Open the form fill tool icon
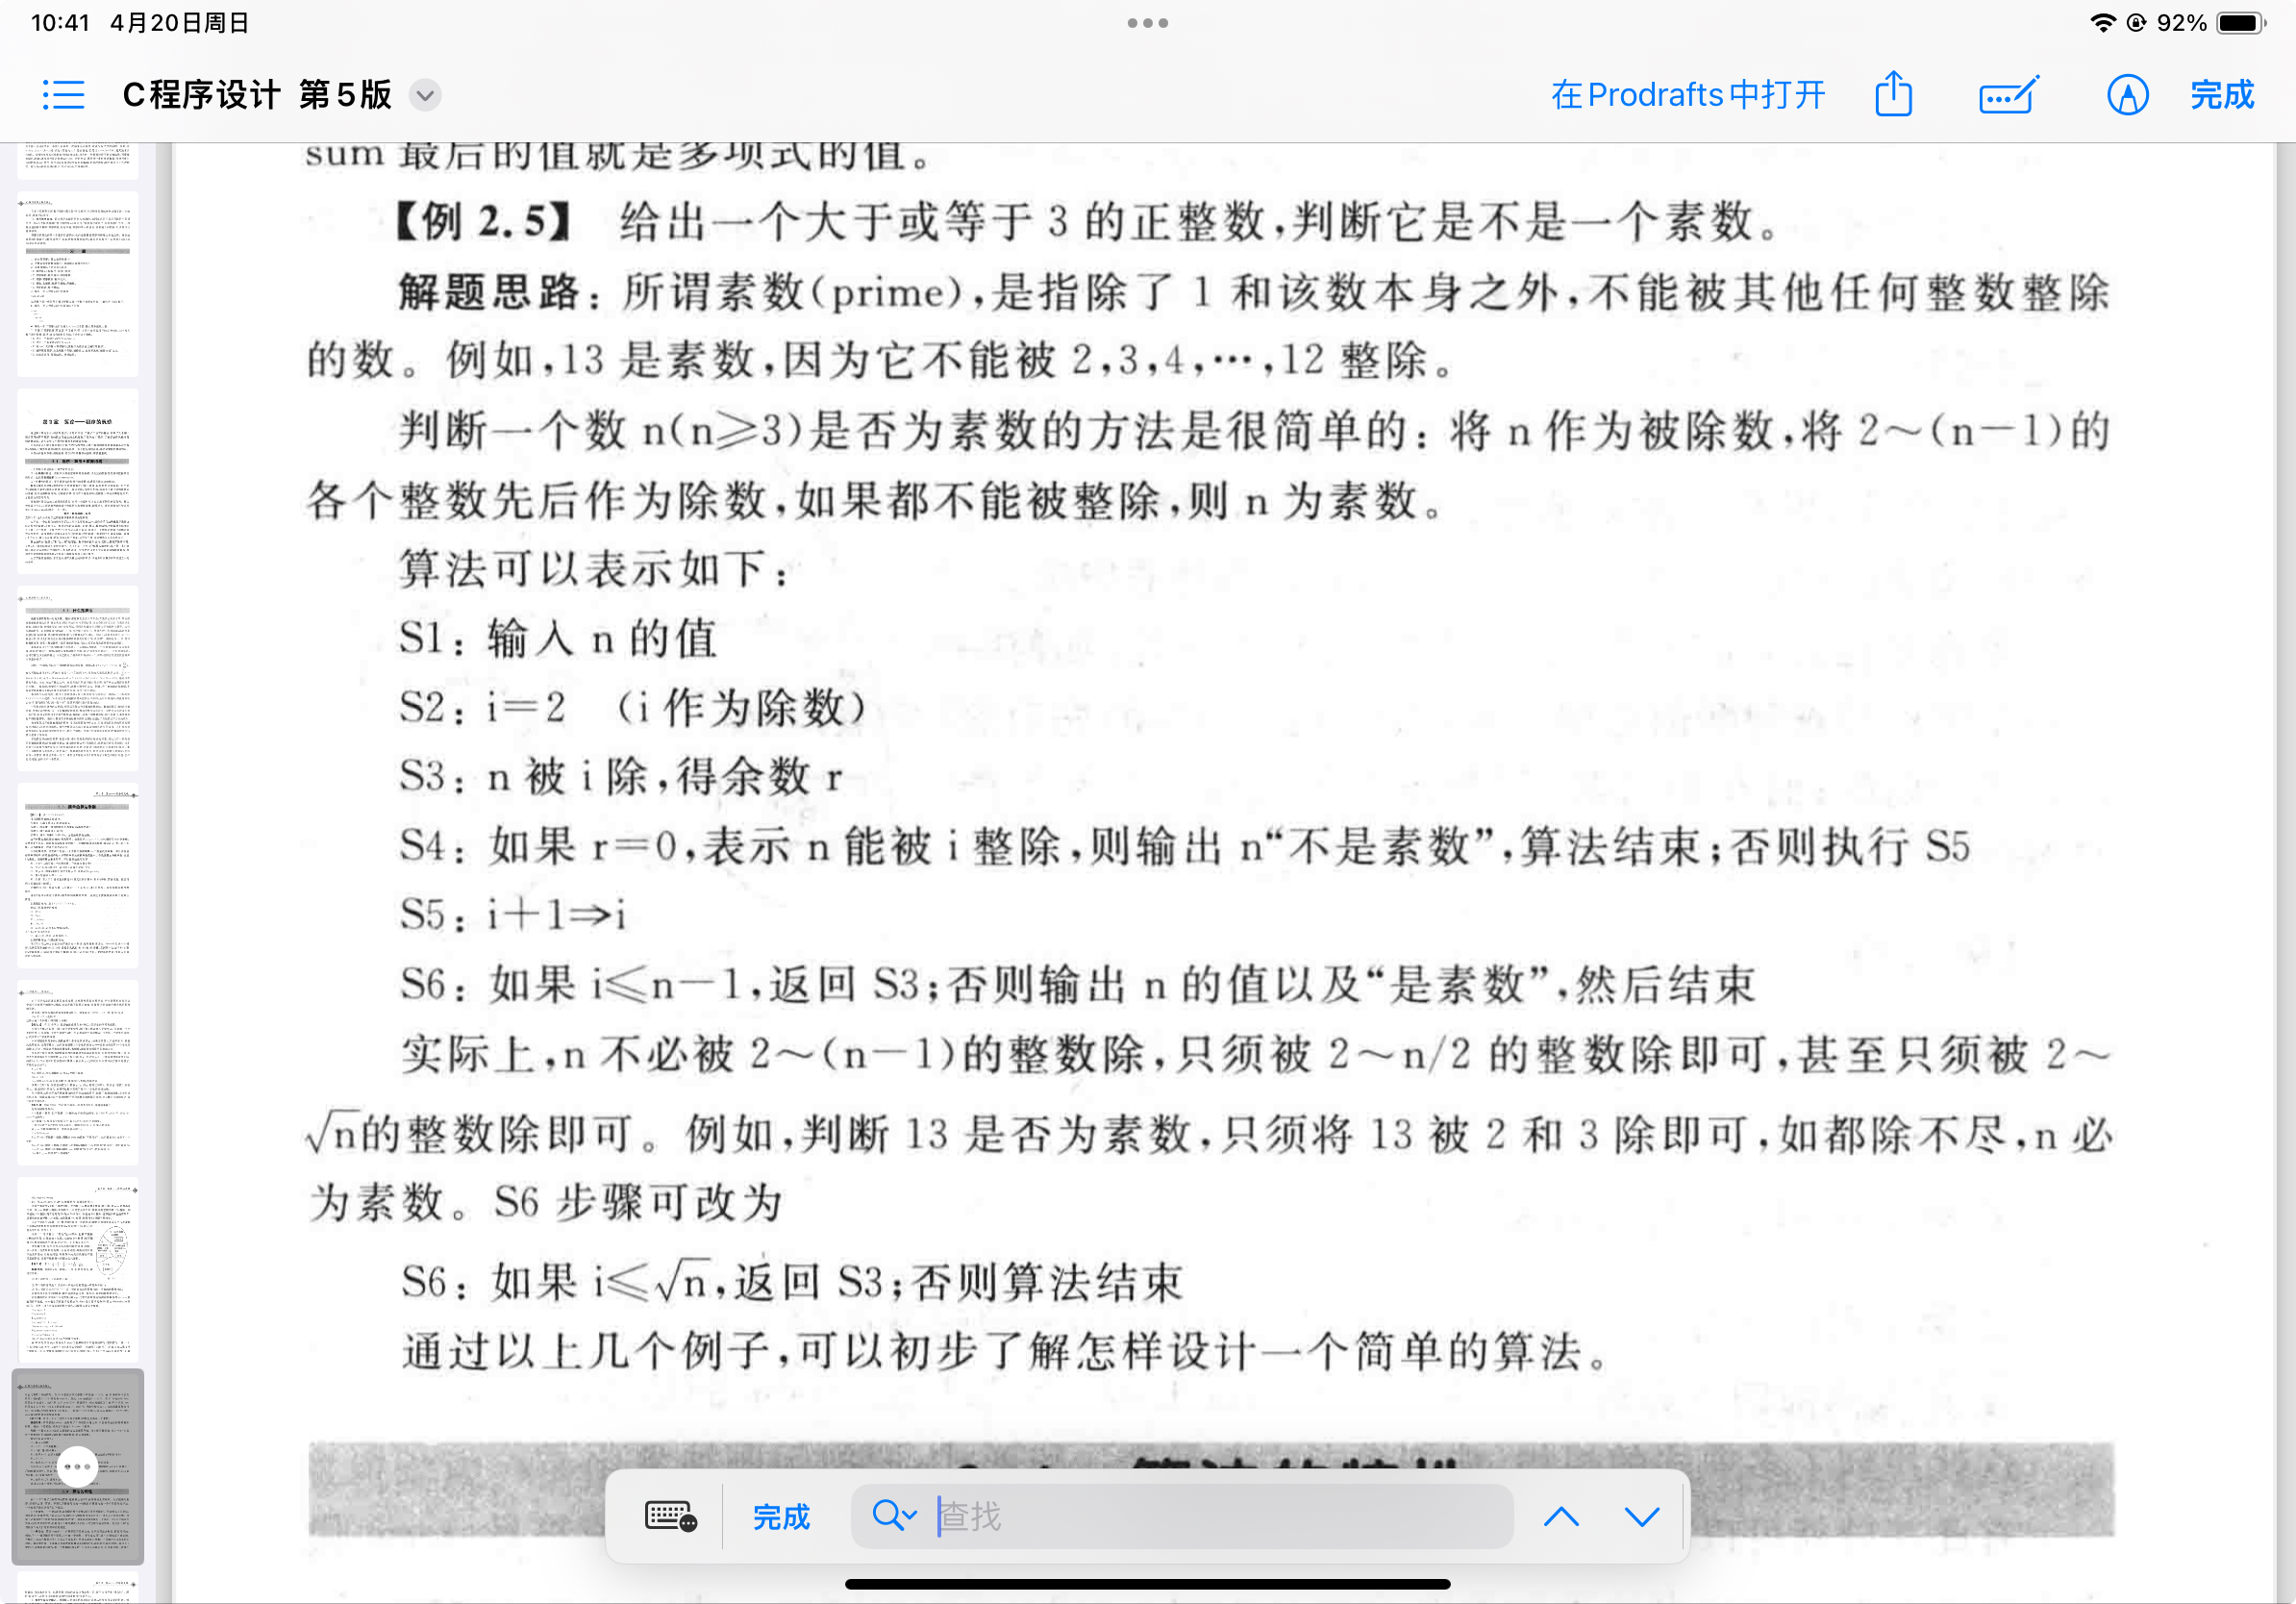 click(2008, 95)
